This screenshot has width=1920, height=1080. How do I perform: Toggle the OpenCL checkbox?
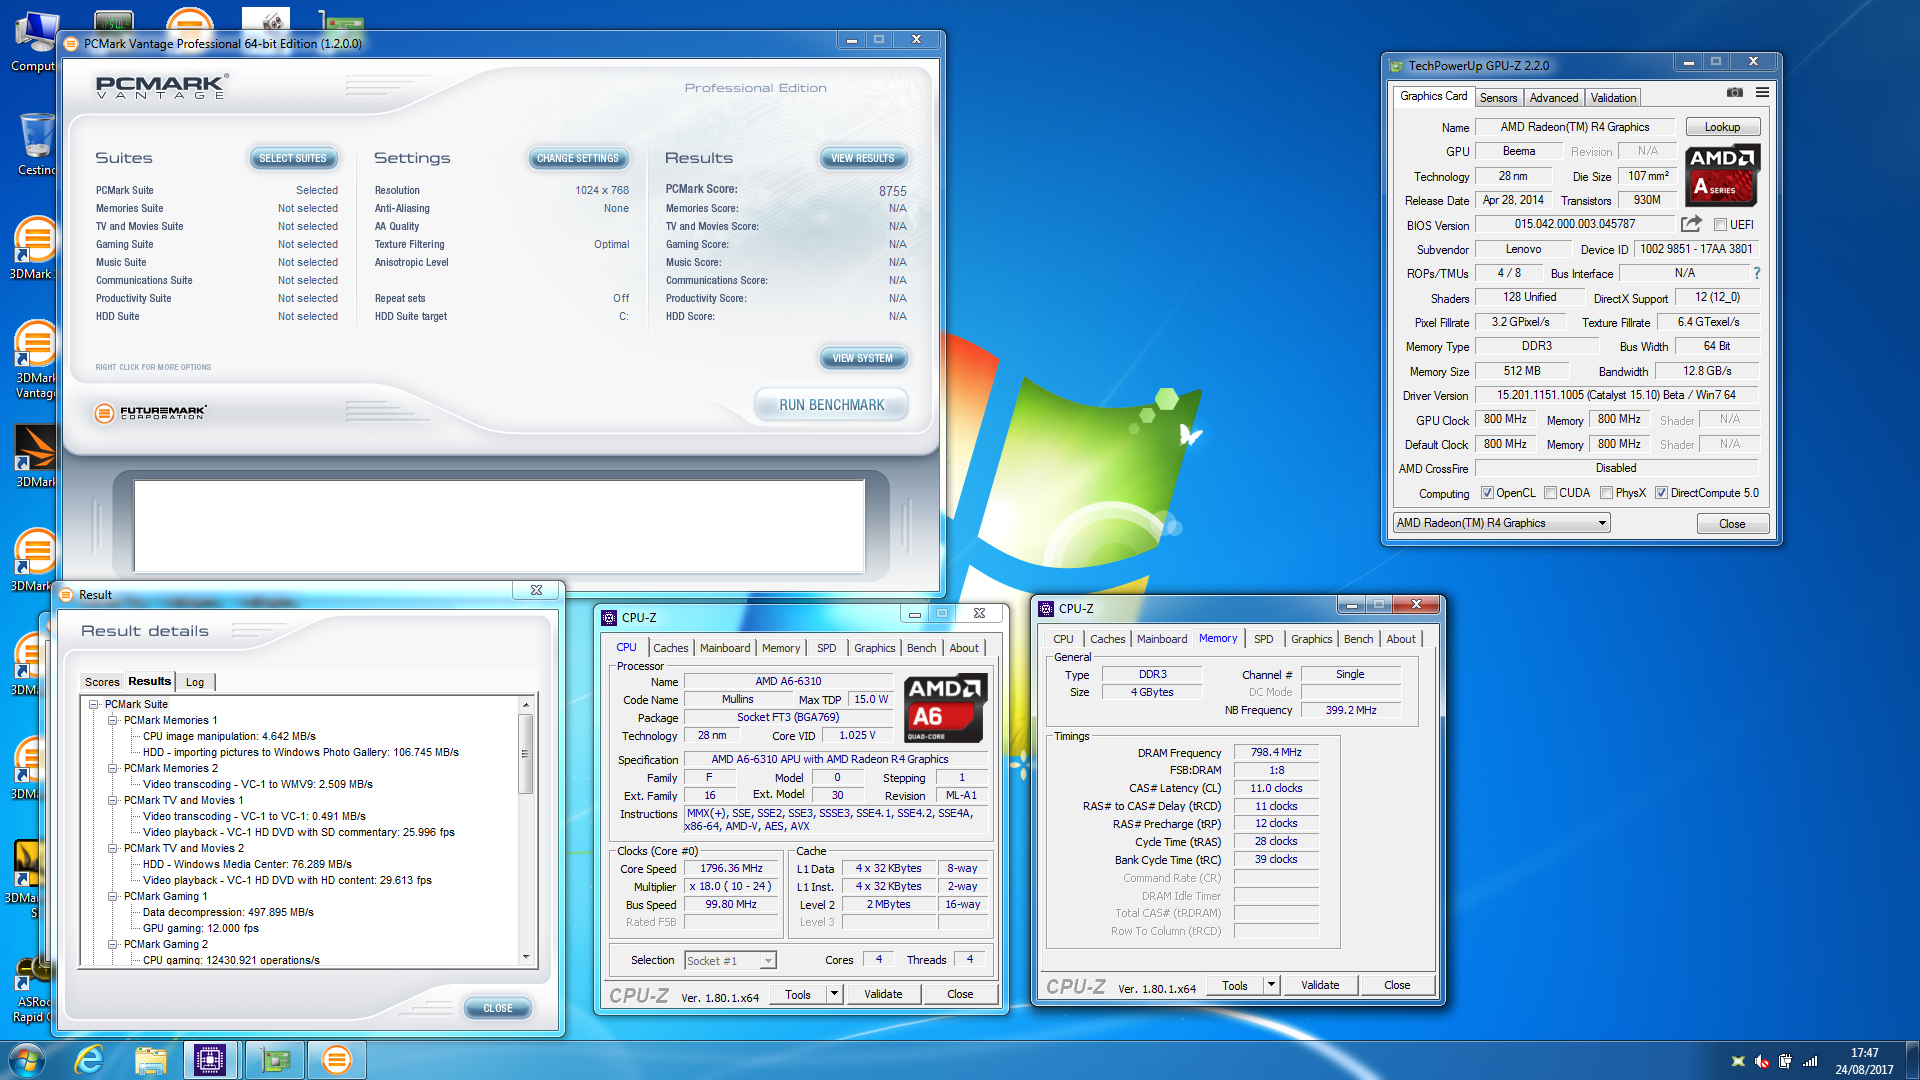coord(1487,493)
